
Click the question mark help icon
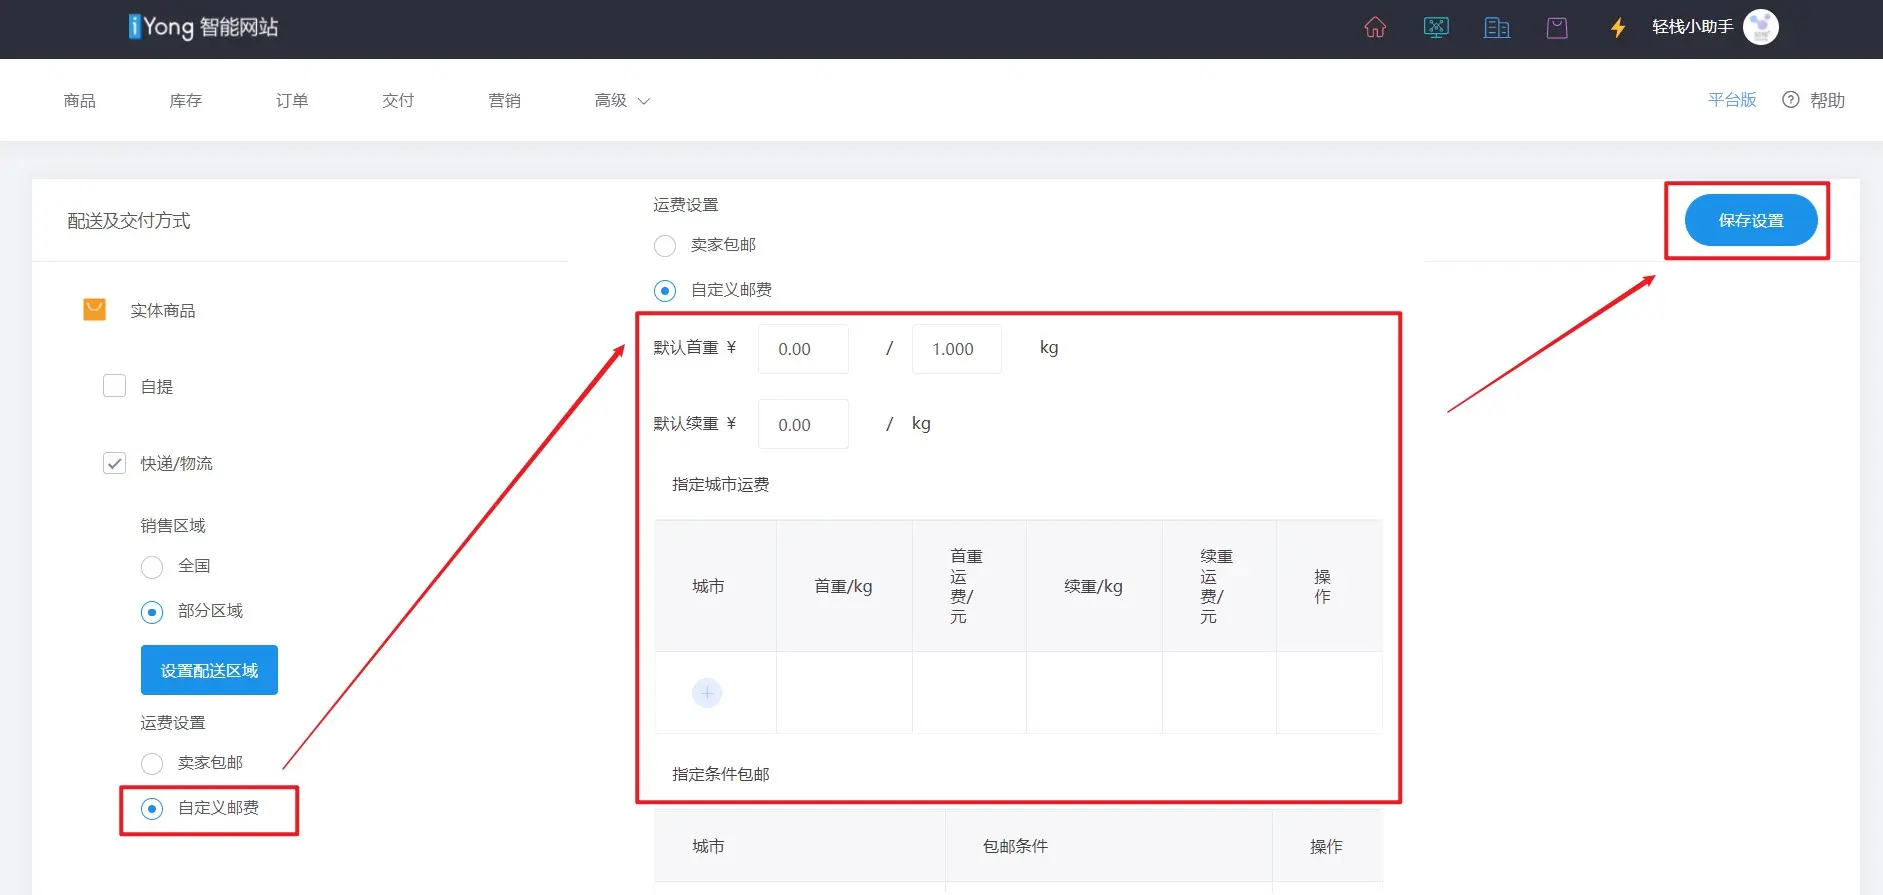click(x=1791, y=100)
